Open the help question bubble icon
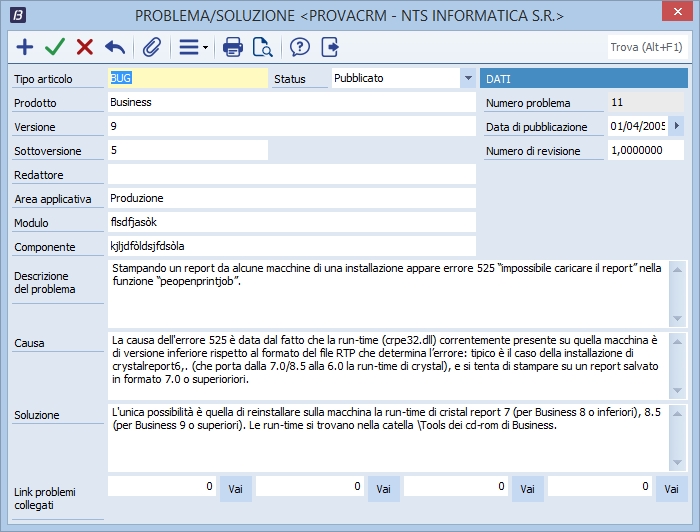This screenshot has width=700, height=532. point(300,47)
